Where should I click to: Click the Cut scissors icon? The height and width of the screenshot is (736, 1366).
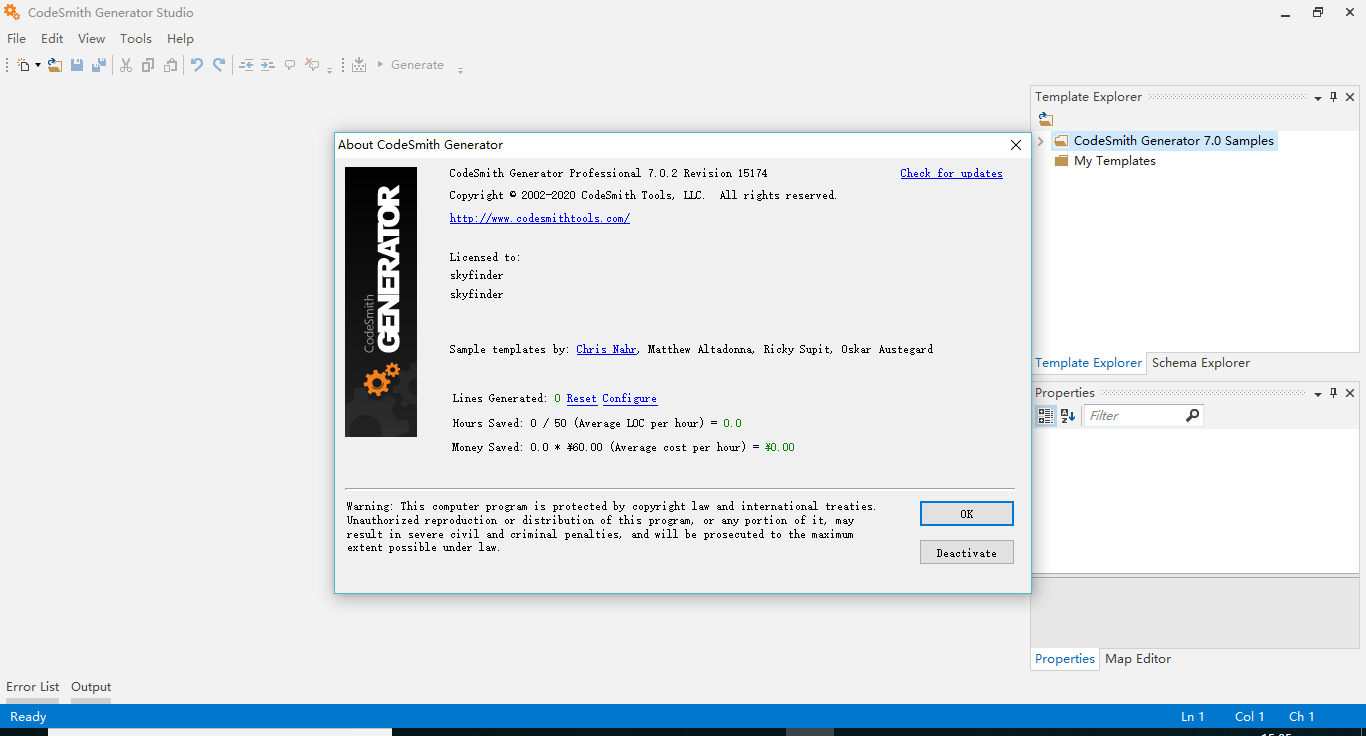(126, 65)
